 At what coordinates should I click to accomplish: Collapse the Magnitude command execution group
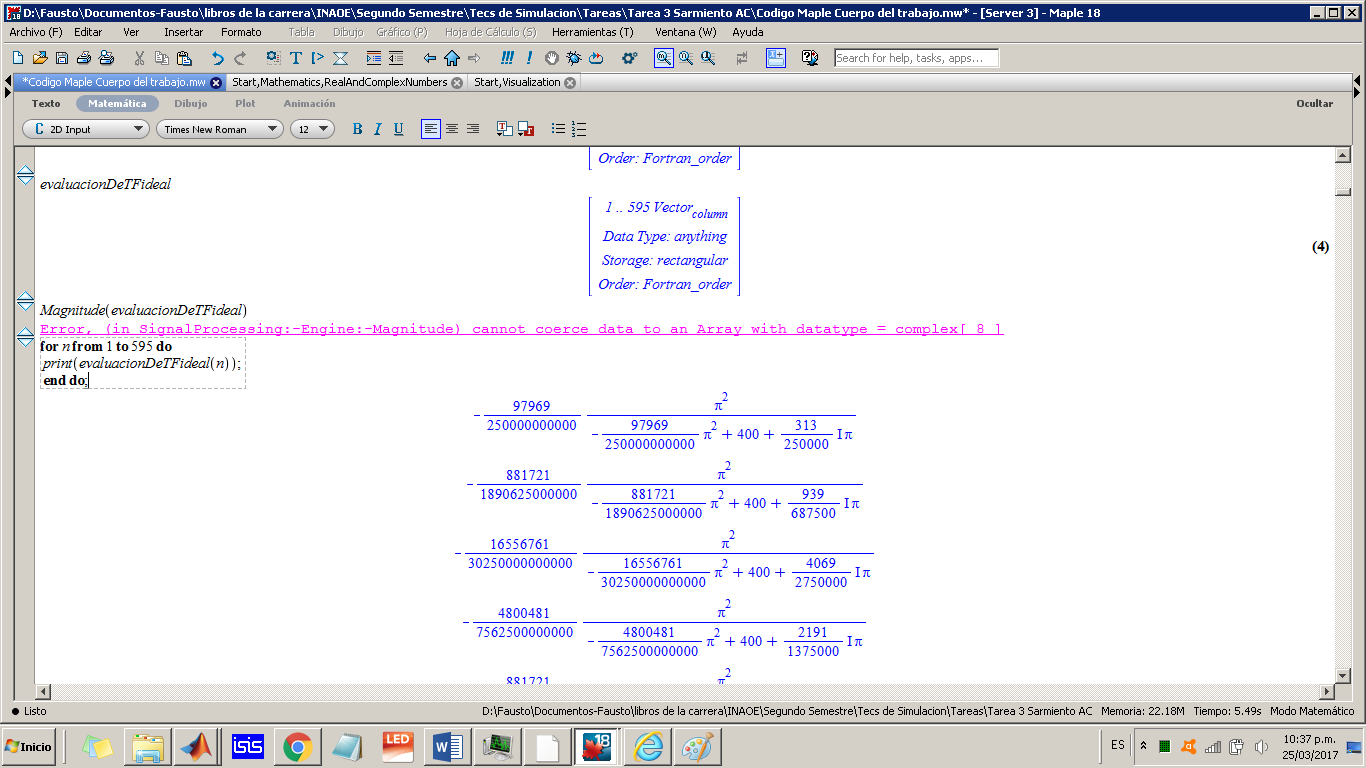tap(26, 301)
